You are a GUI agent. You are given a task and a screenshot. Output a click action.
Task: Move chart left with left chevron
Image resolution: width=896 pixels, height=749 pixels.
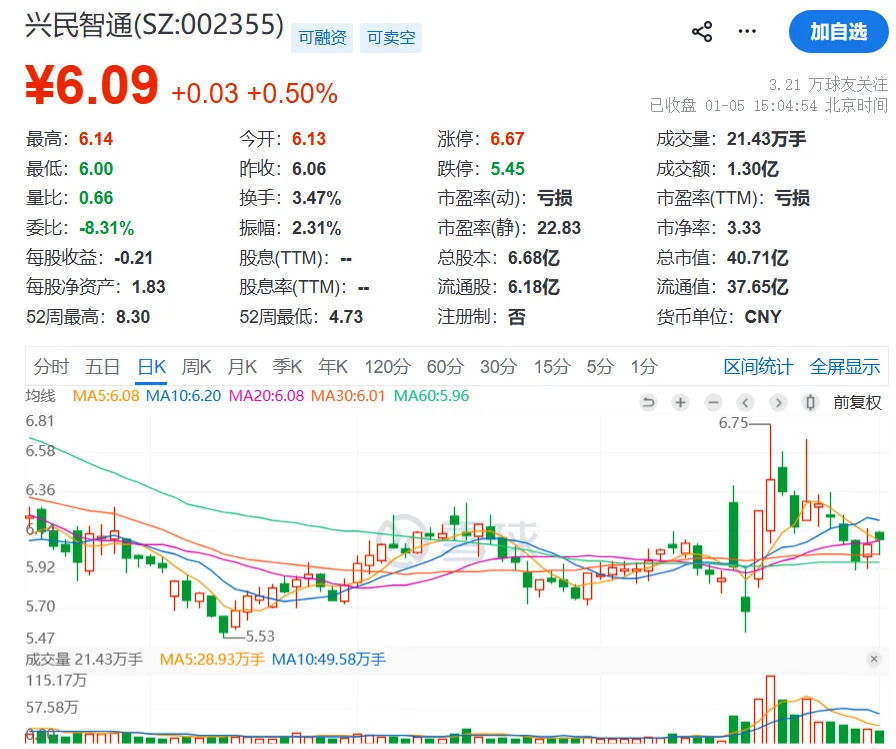click(745, 403)
